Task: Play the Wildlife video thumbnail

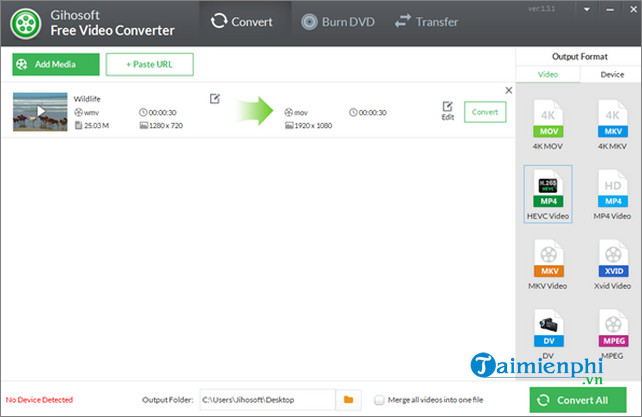Action: [40, 111]
